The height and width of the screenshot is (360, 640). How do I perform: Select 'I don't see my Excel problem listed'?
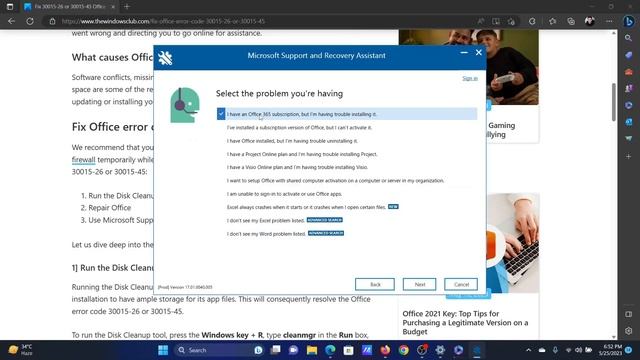coord(266,220)
